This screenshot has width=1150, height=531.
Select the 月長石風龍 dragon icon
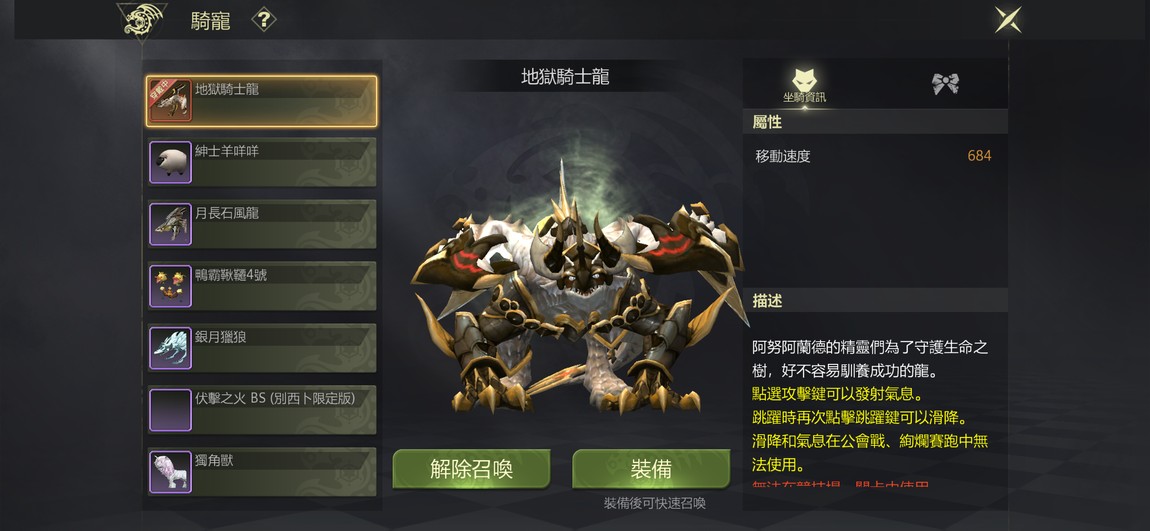click(170, 224)
